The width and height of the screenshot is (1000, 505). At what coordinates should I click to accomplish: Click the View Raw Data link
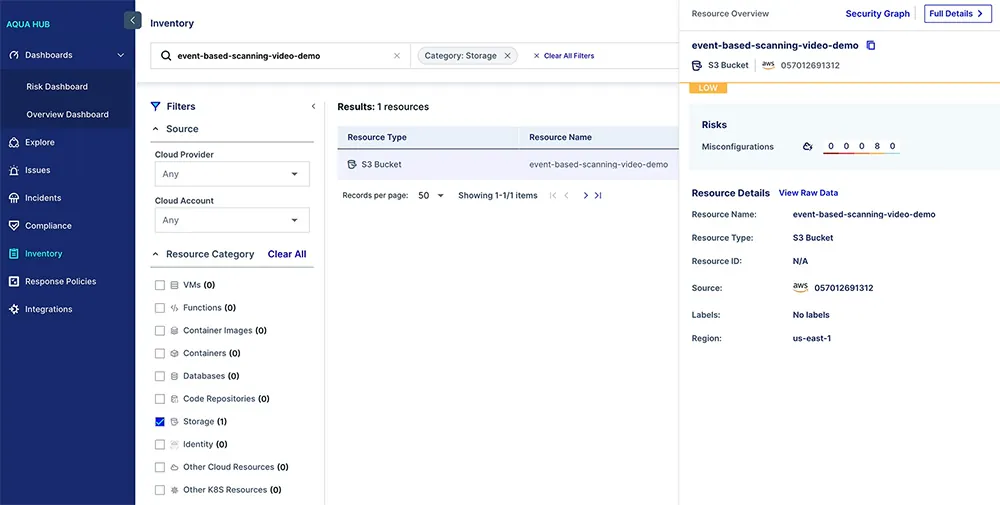[x=808, y=193]
